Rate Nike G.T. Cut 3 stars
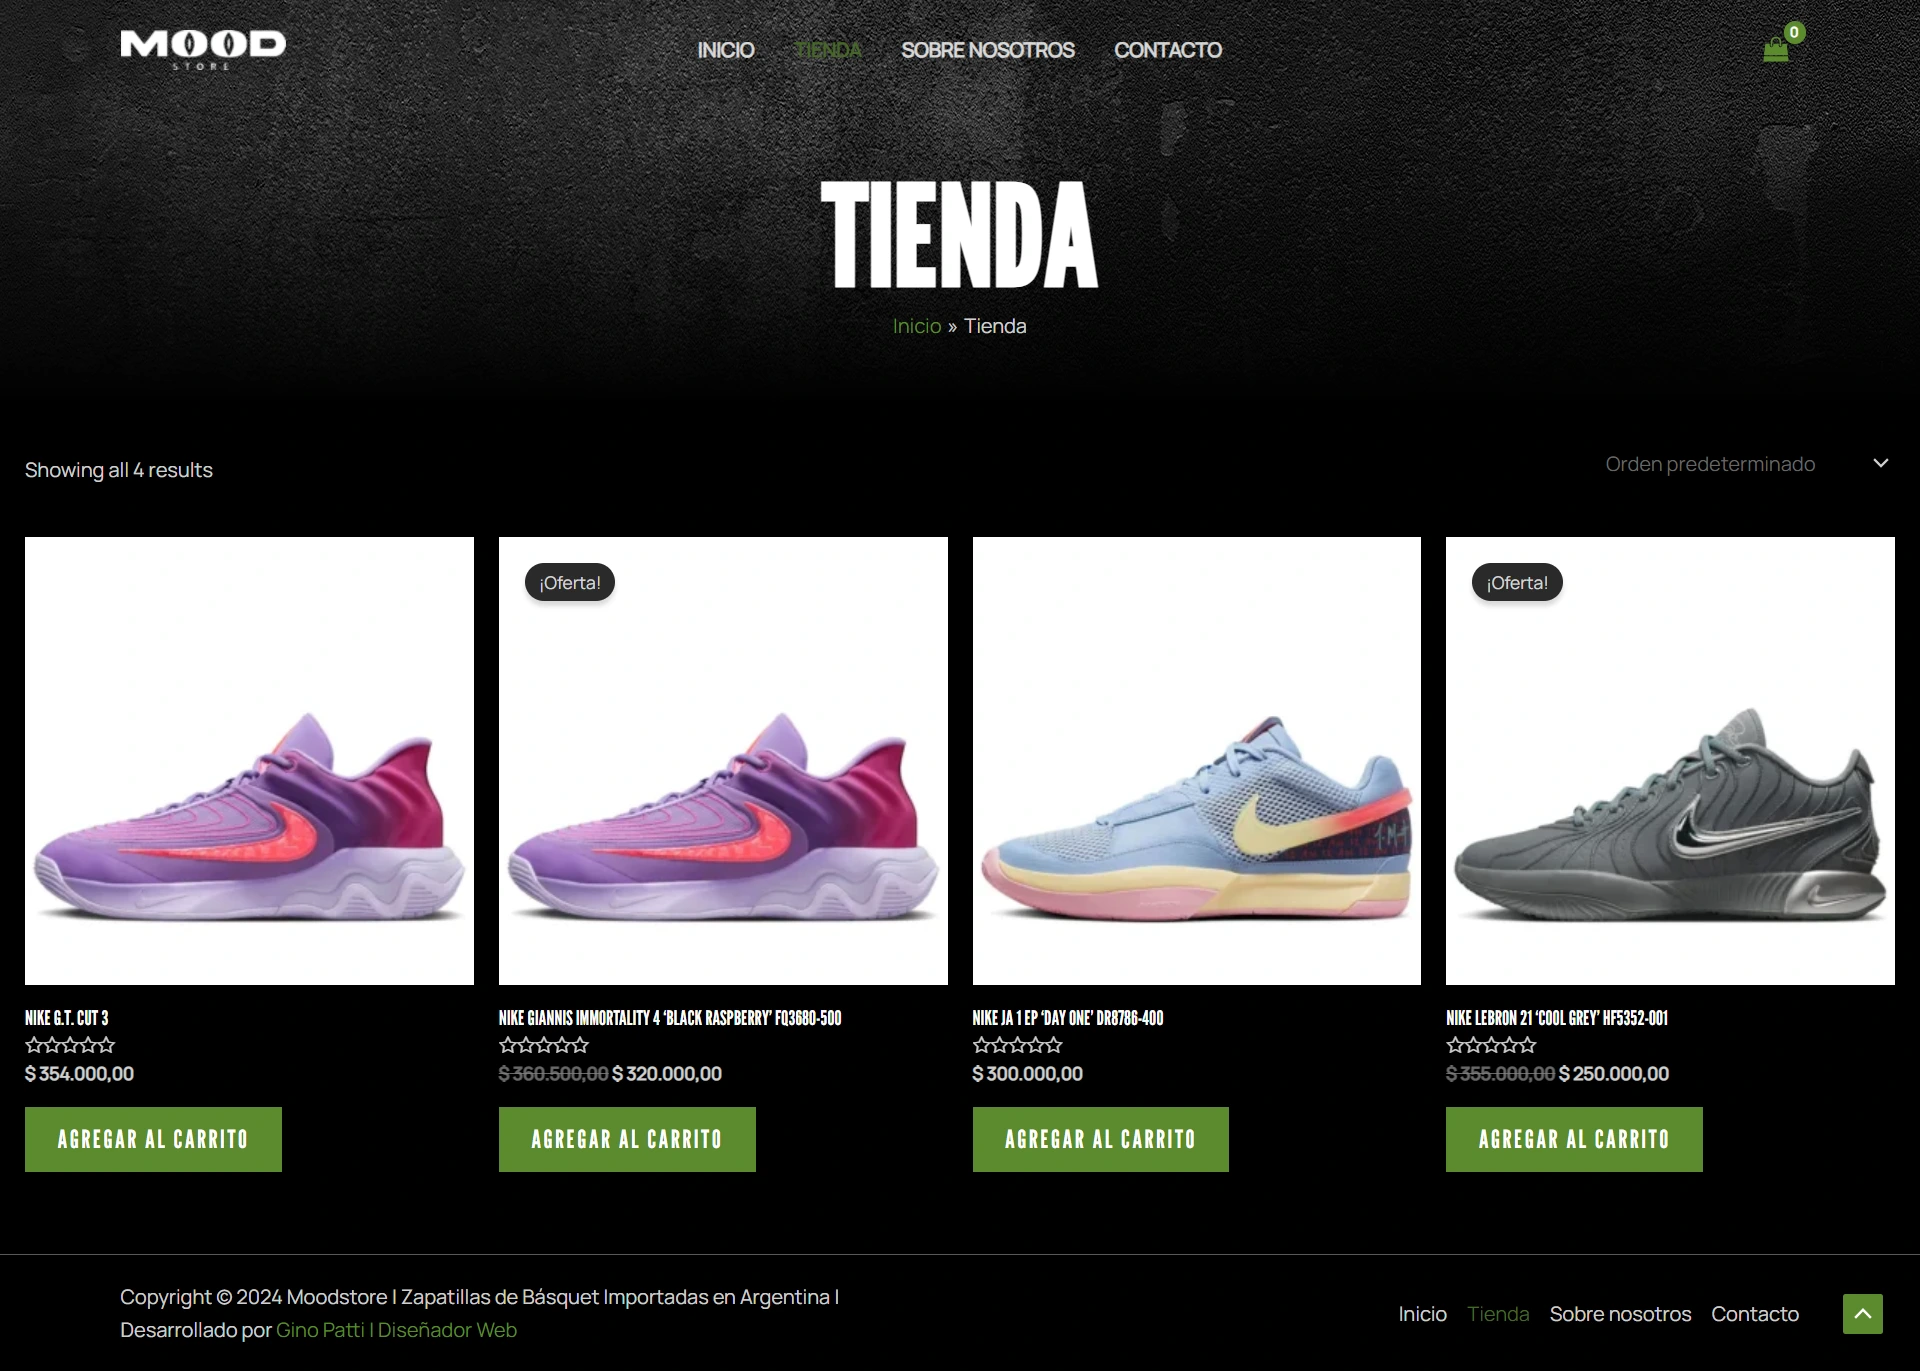1920x1371 pixels. 70,1045
